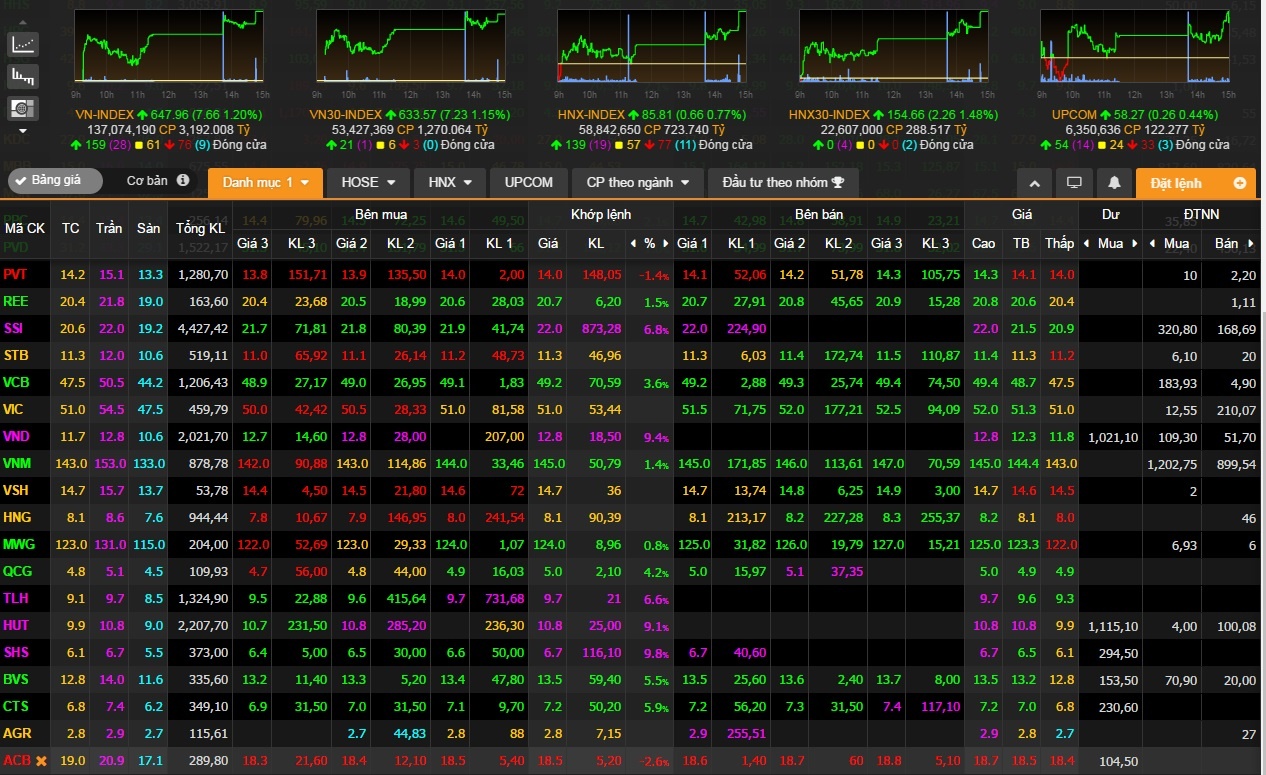Expand the Danh mục 1 dropdown

[265, 183]
